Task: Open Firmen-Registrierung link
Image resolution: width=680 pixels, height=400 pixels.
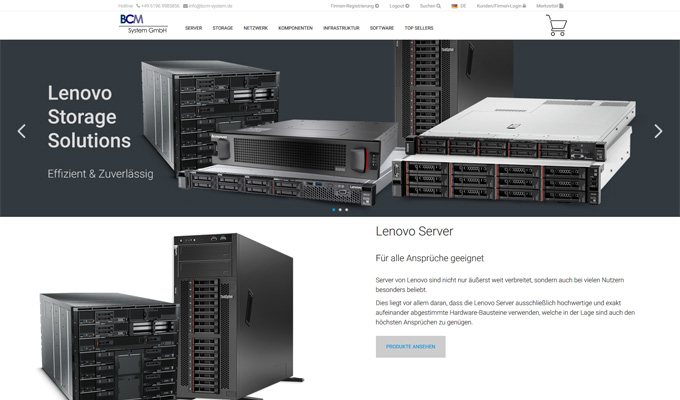Action: pos(354,6)
